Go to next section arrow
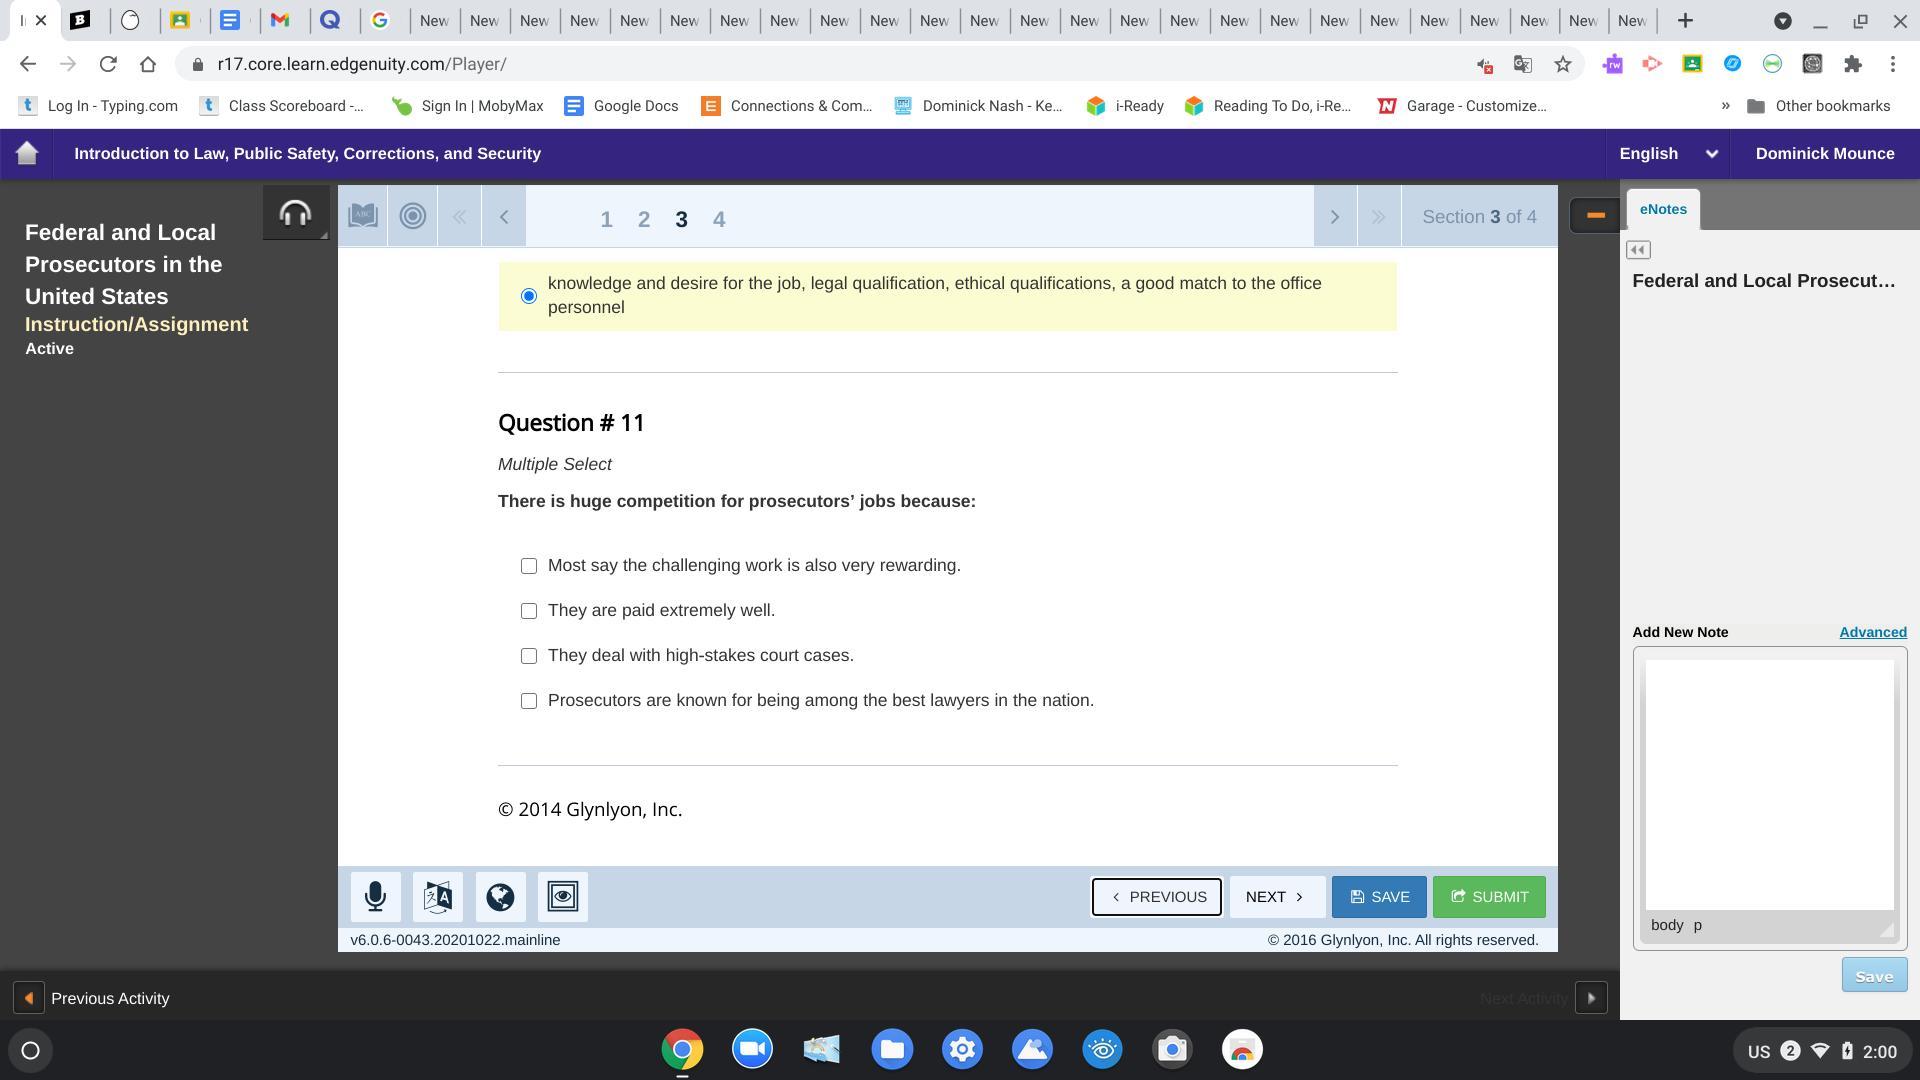The width and height of the screenshot is (1920, 1080). 1334,217
